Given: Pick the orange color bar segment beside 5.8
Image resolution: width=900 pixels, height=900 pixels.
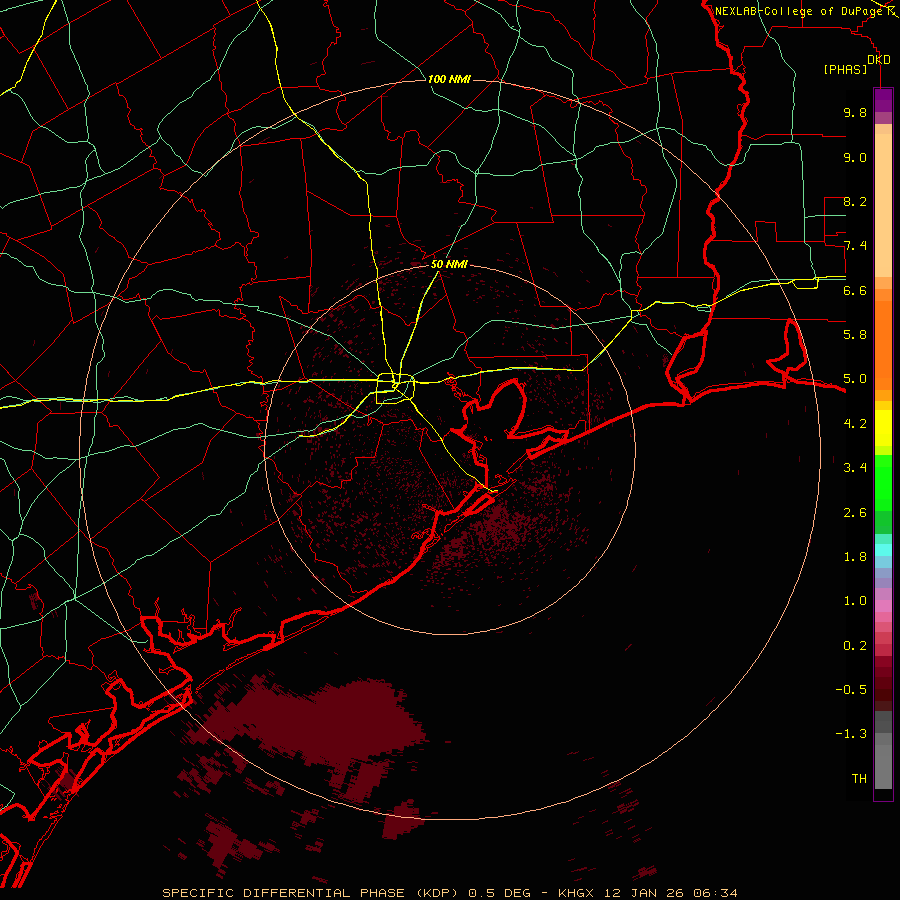Looking at the screenshot, I should [883, 346].
